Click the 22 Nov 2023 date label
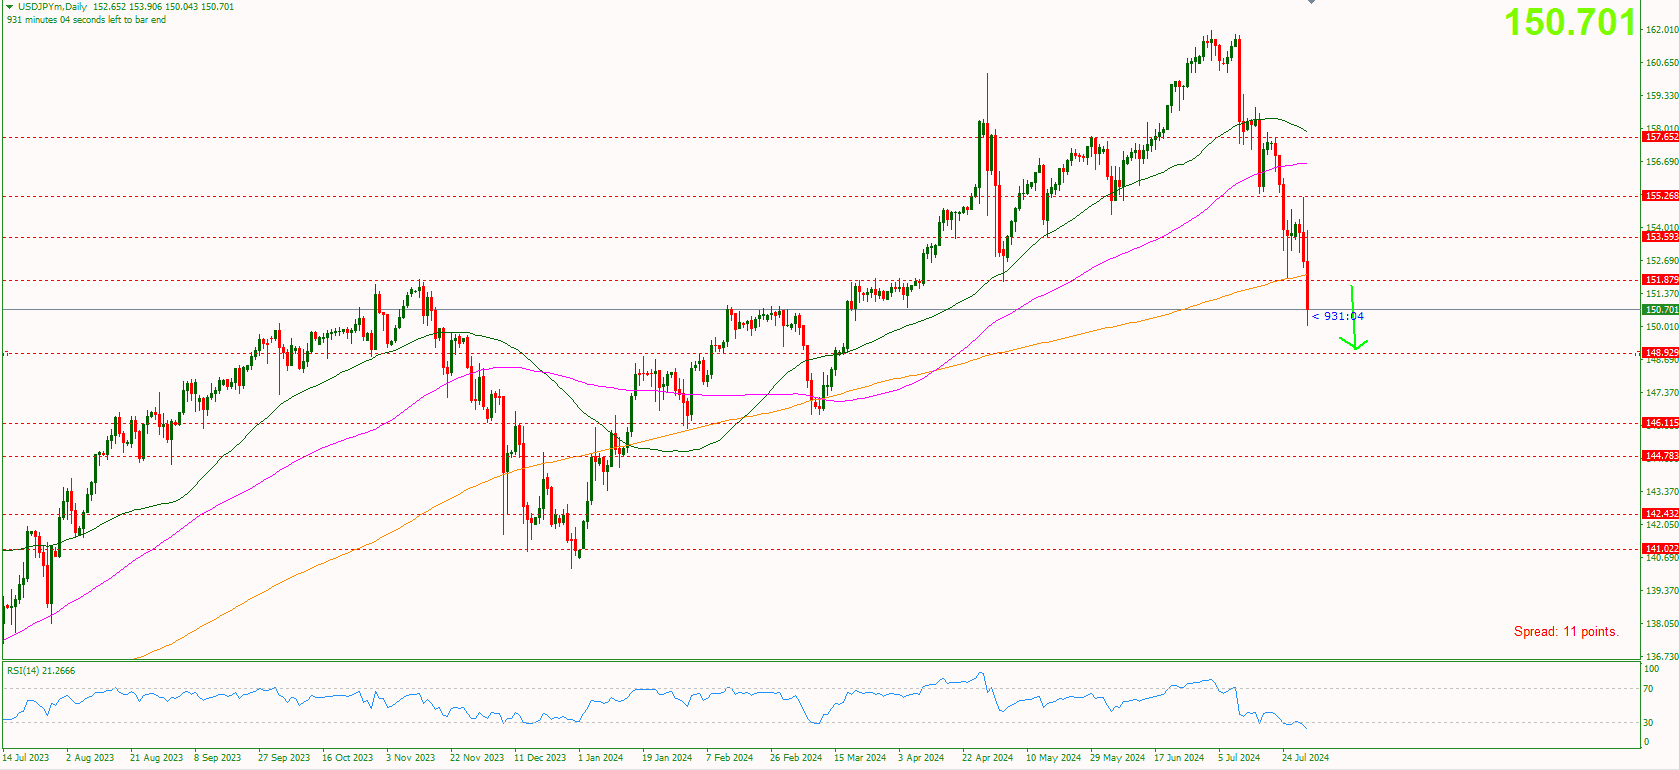This screenshot has width=1679, height=770. point(477,758)
